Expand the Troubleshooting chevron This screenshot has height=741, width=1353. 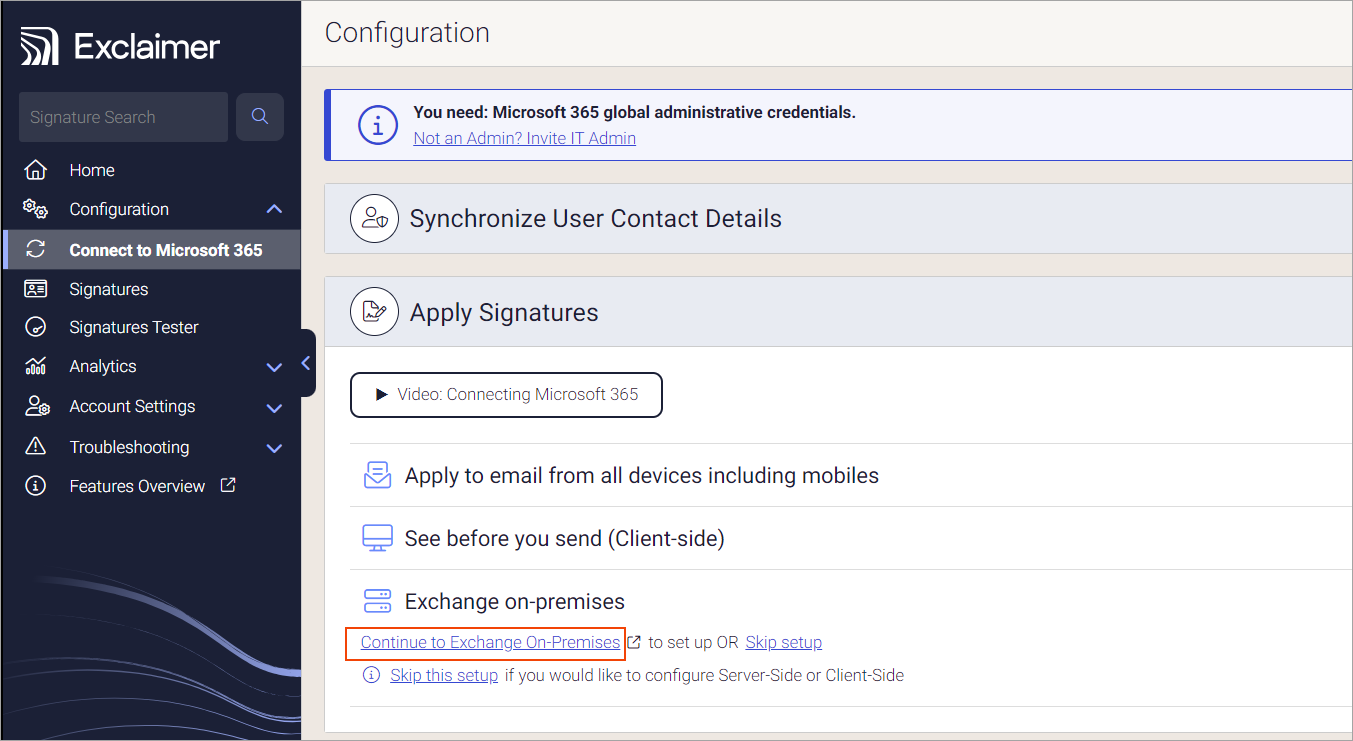coord(274,448)
